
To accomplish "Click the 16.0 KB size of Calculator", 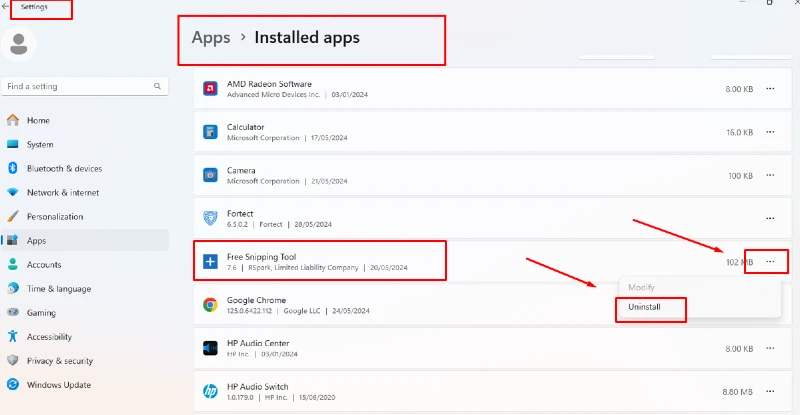I will (739, 132).
